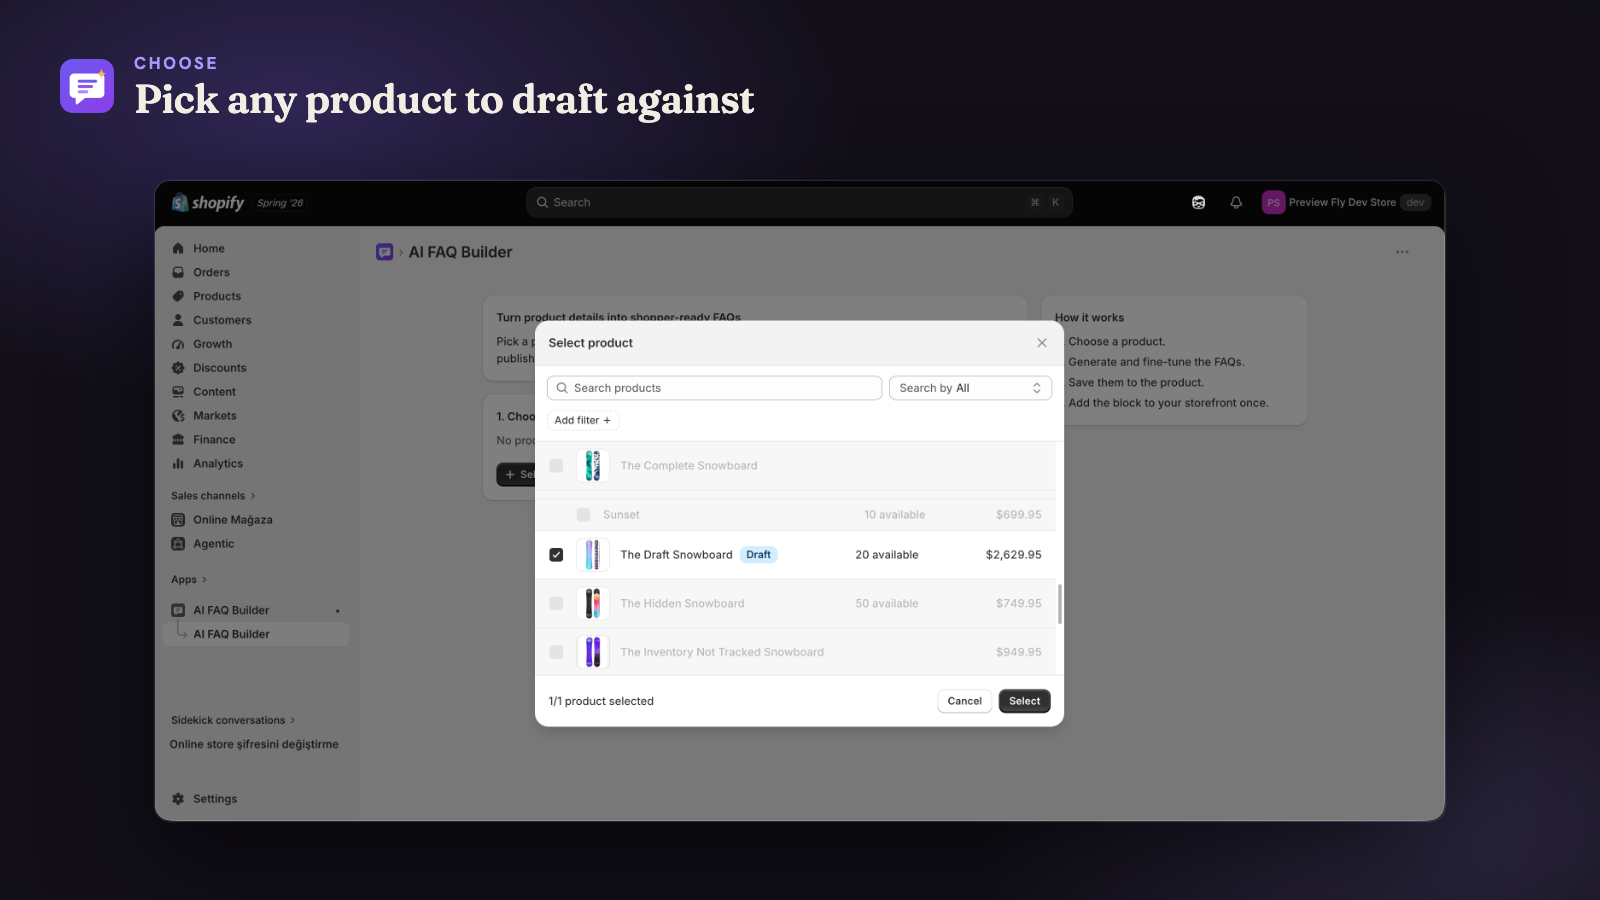Click the Draft badge on Draft Snowboard

[759, 555]
